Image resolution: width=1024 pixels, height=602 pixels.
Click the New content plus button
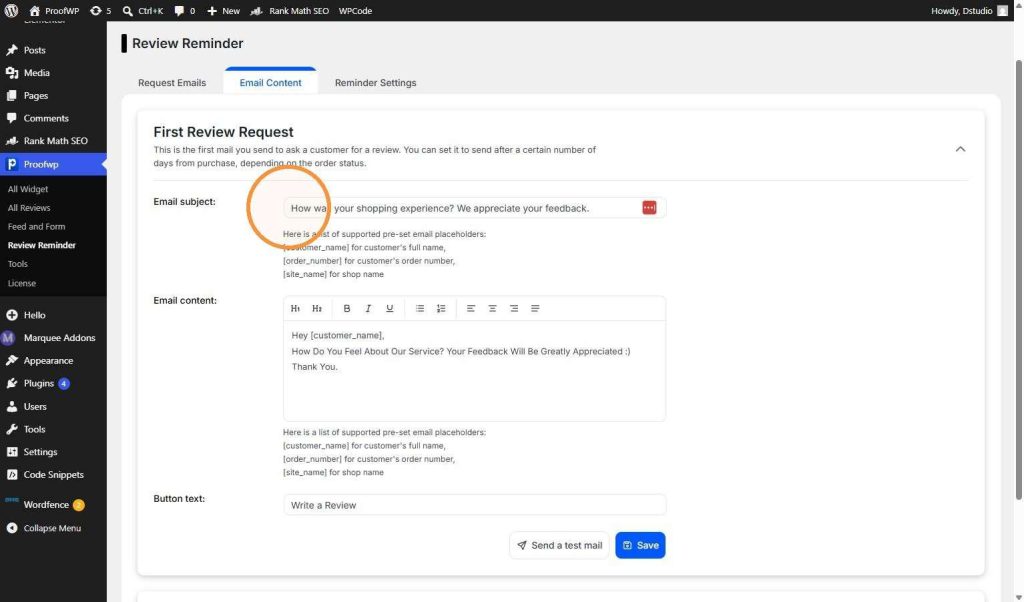(223, 10)
